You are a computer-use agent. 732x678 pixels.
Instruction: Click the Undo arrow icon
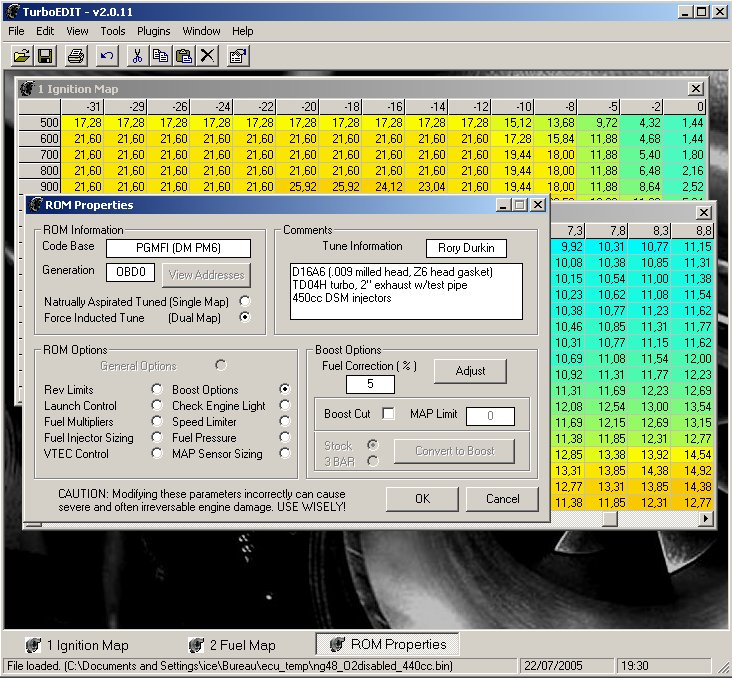(107, 56)
